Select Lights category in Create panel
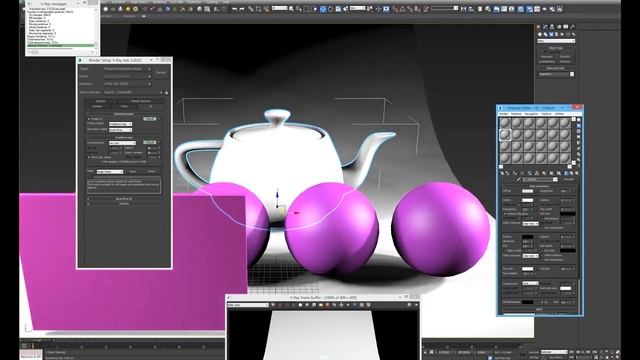 551,34
